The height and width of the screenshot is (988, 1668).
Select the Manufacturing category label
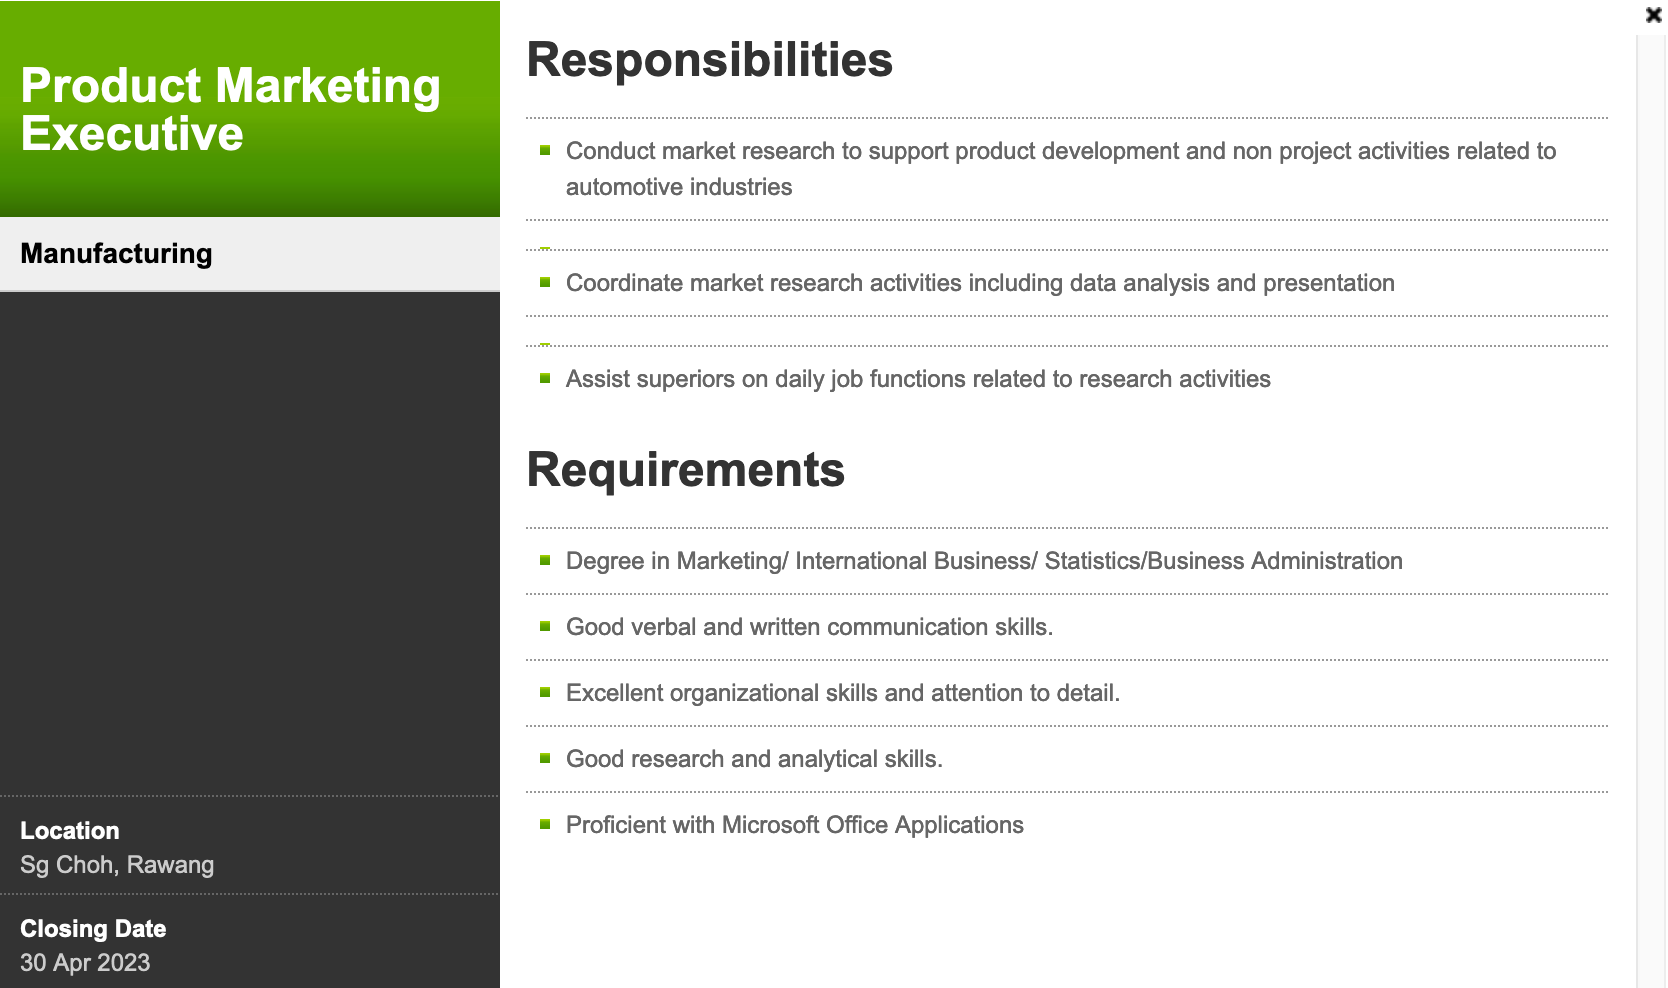116,254
